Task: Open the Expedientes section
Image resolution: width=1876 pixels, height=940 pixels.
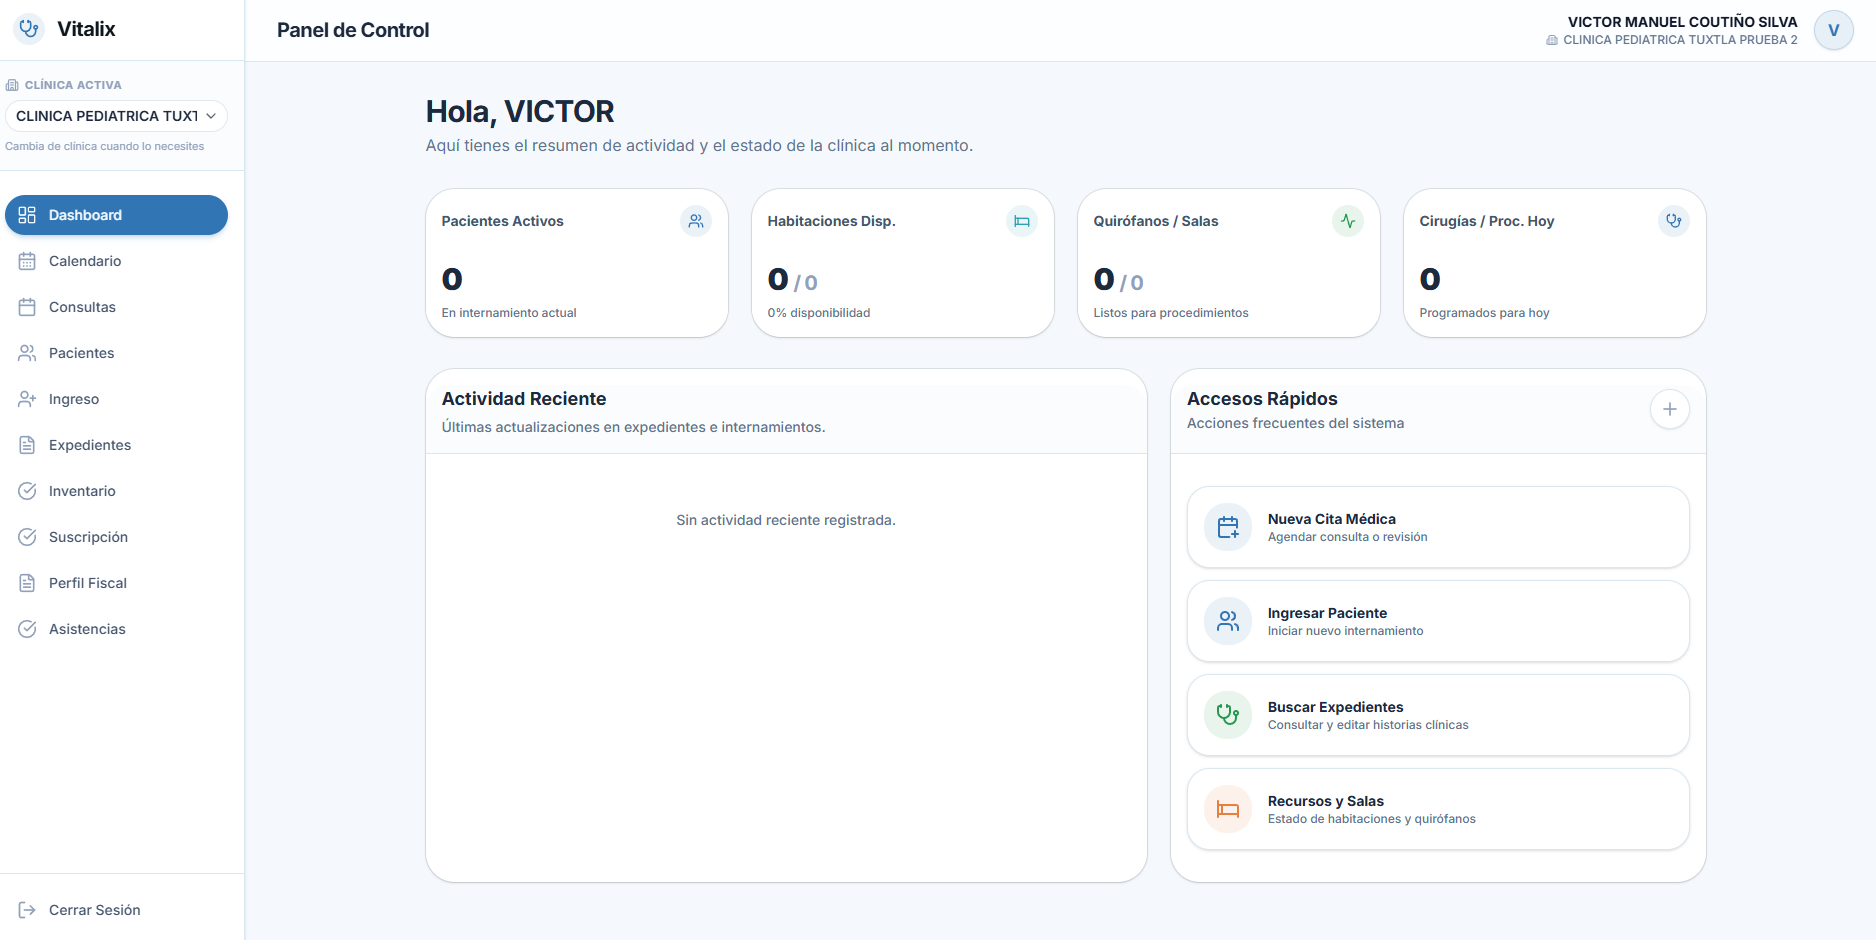Action: pyautogui.click(x=116, y=445)
